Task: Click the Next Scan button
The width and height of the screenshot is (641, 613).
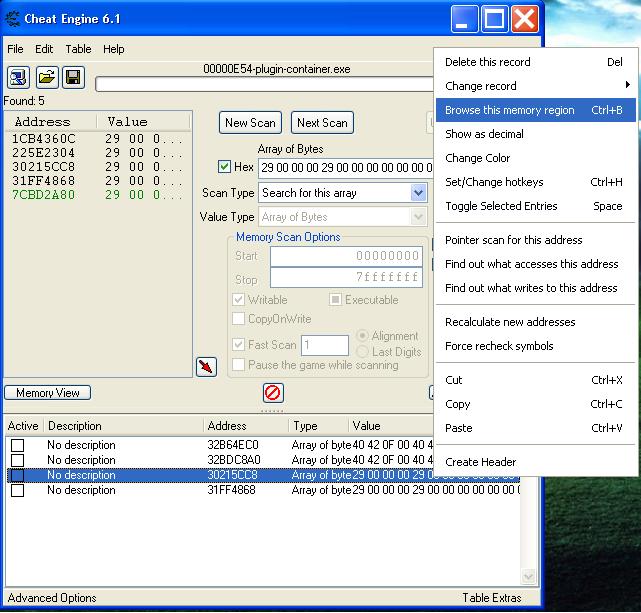Action: pos(322,123)
